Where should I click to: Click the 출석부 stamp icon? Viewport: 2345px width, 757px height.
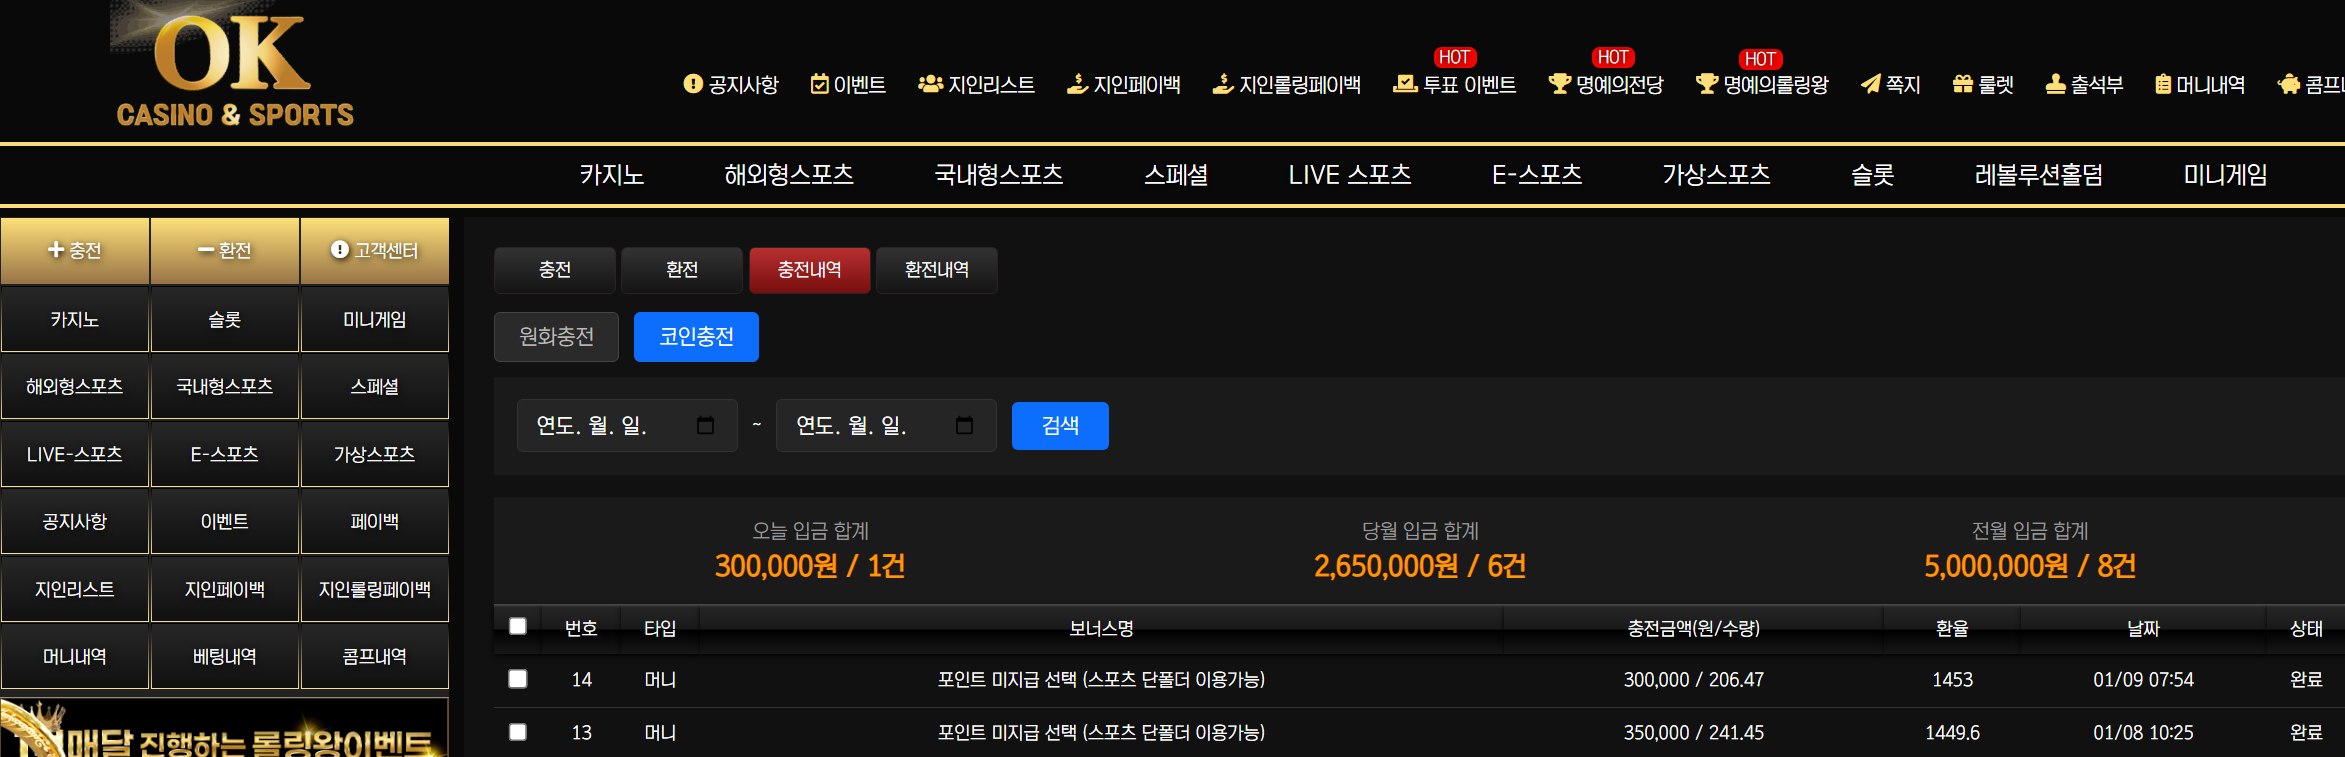2055,84
